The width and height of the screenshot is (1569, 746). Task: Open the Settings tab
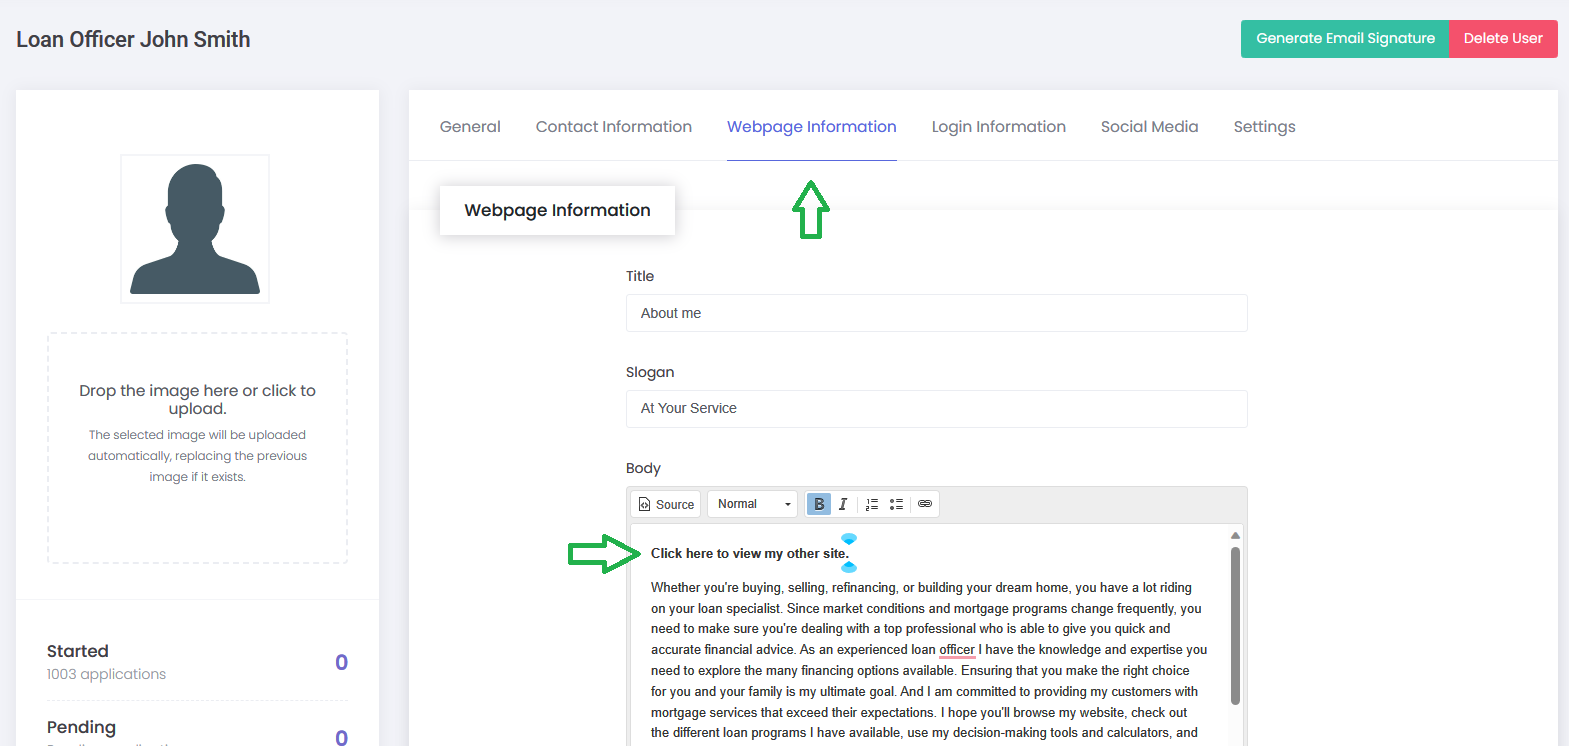point(1264,127)
